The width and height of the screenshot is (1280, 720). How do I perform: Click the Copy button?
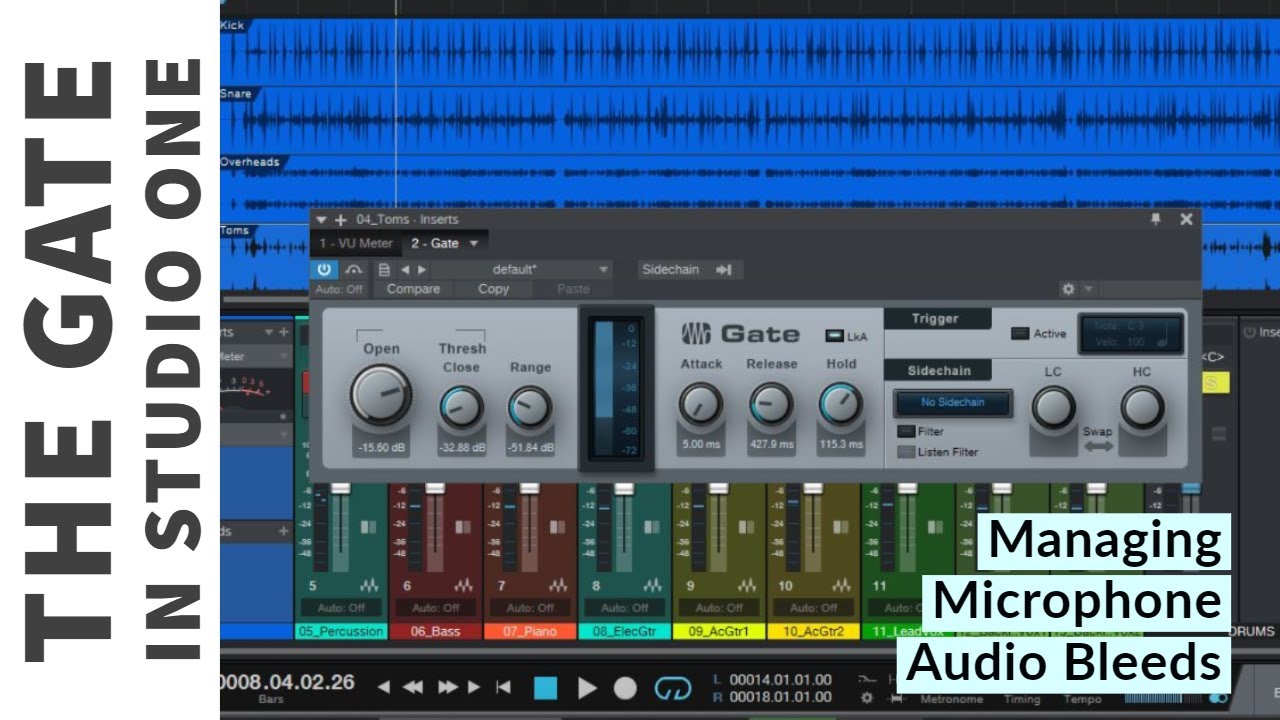pyautogui.click(x=493, y=289)
